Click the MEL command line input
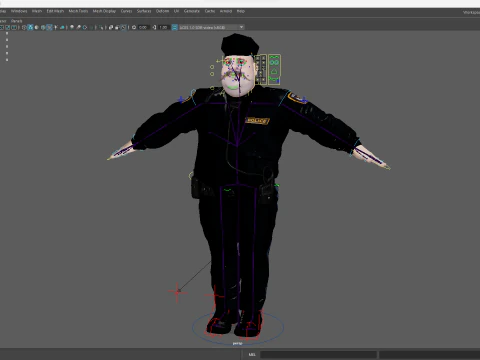Viewport: 480px width, 360px height. pyautogui.click(x=318, y=355)
